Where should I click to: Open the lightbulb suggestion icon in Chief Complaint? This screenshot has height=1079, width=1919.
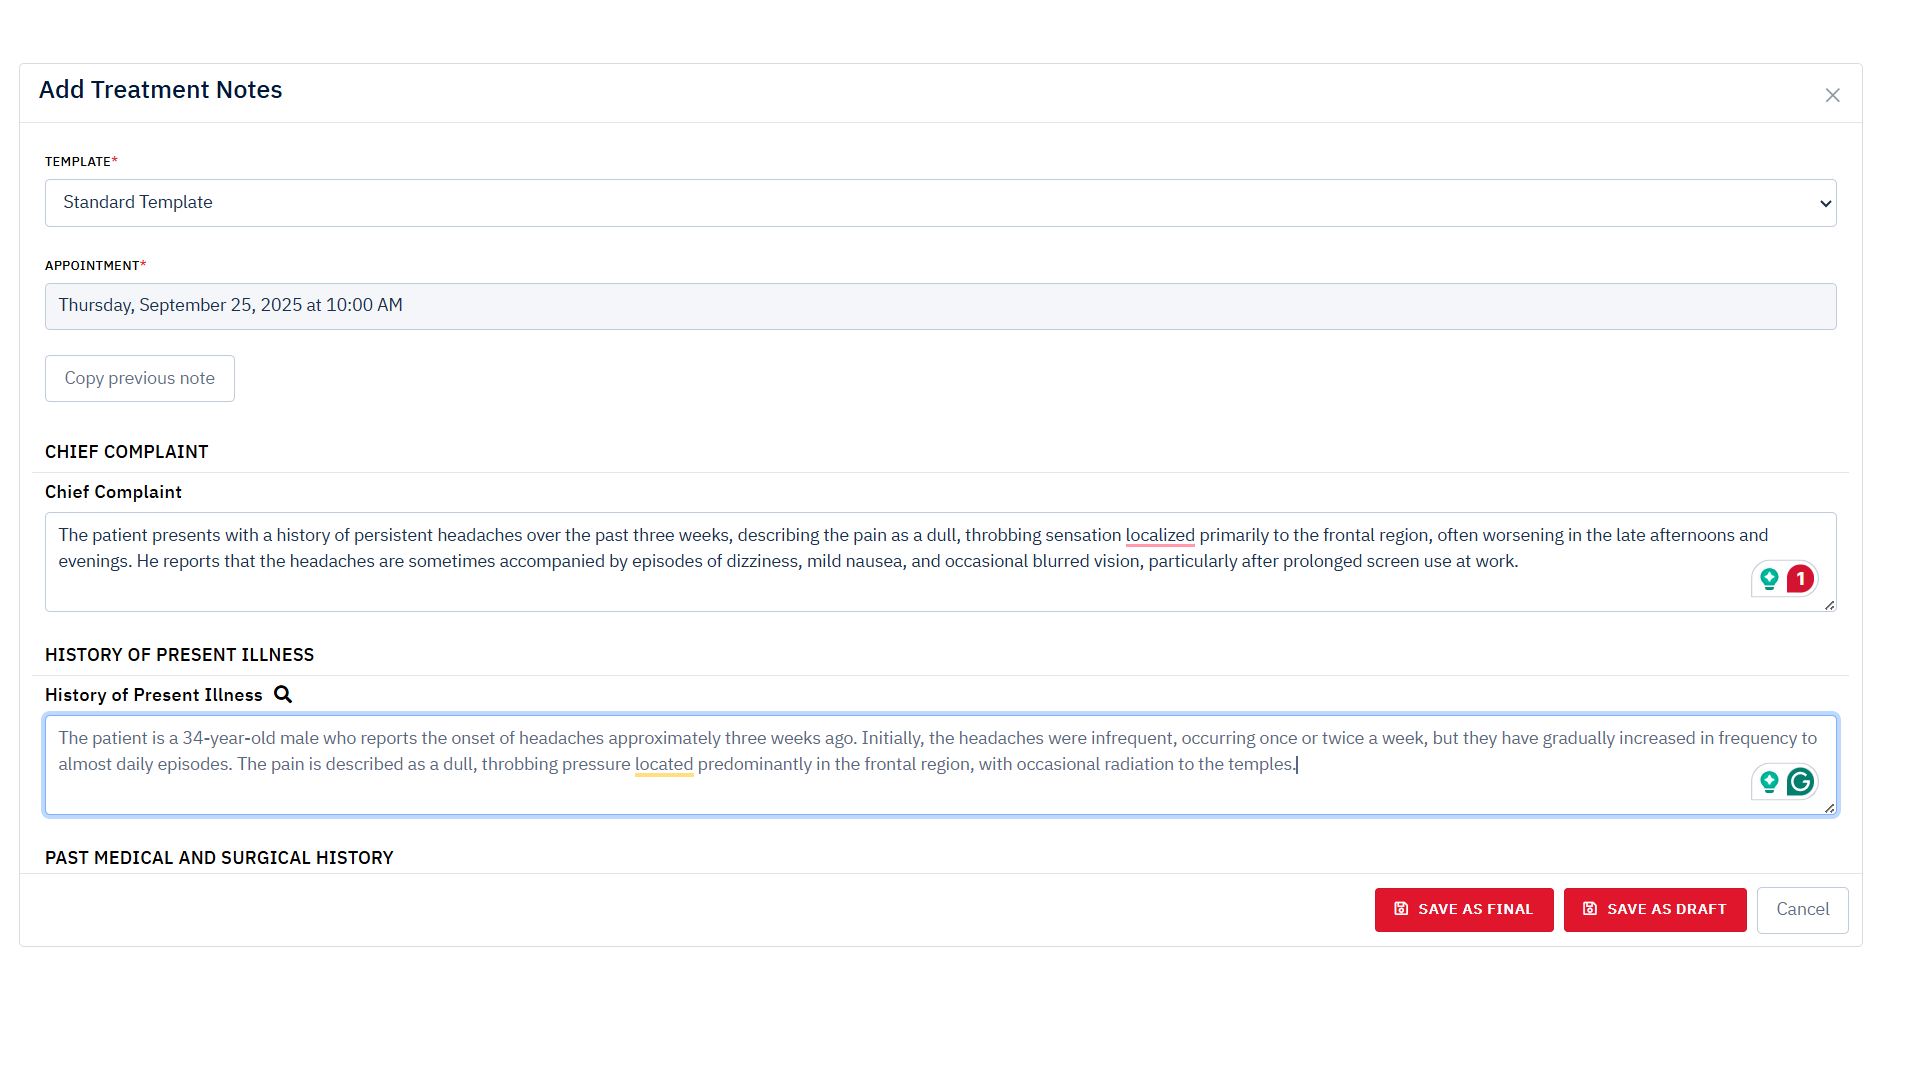click(1769, 579)
